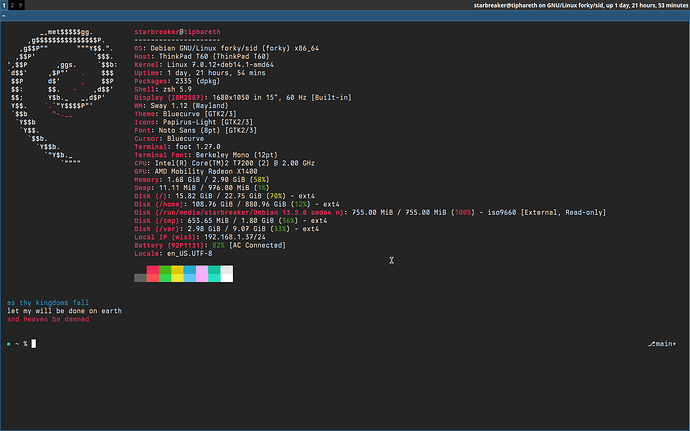Click the red color block in the palette
The image size is (690, 431).
coord(153,274)
